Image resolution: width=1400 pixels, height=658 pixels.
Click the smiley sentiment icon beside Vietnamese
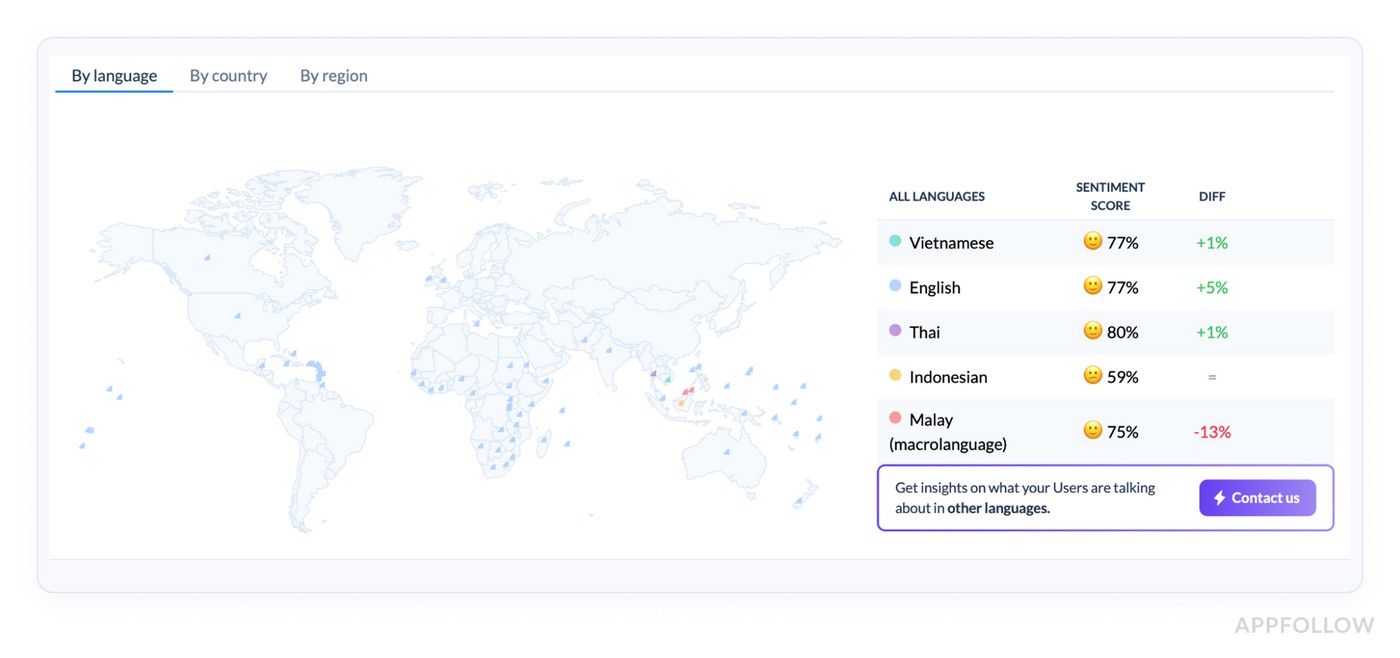click(1092, 241)
